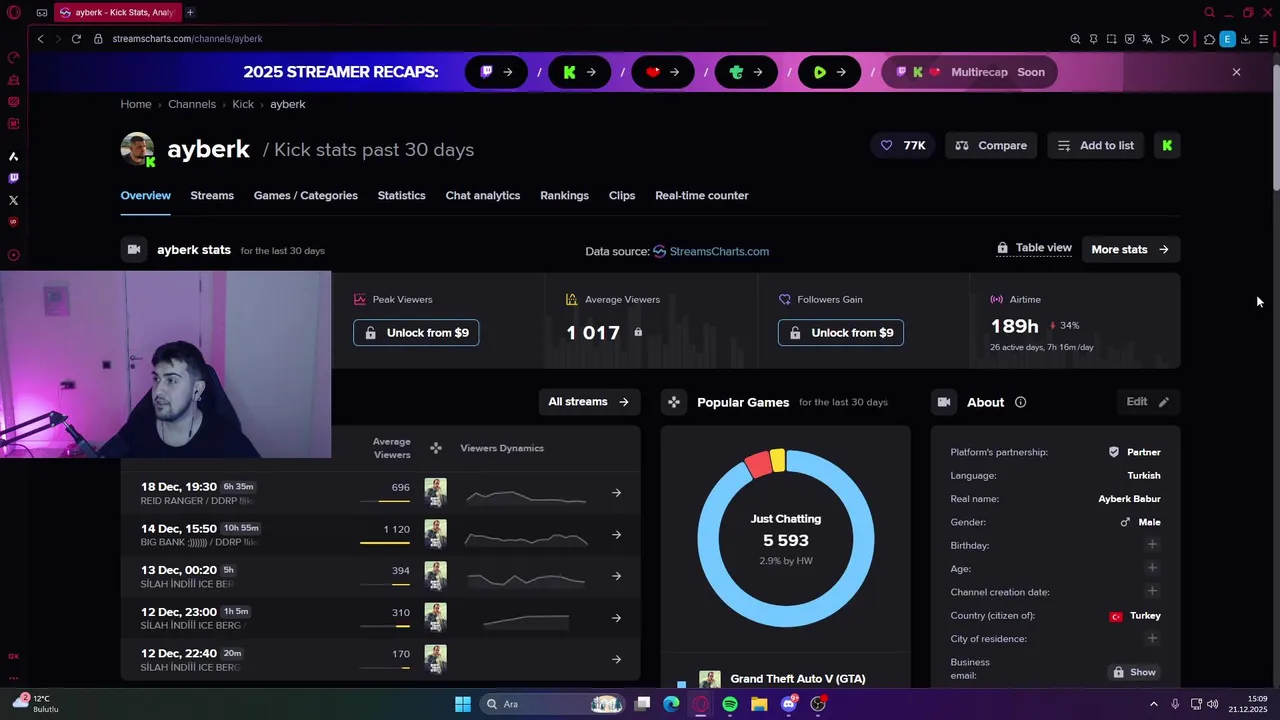Open the 12 Dec, 23:00 stream arrow

617,618
